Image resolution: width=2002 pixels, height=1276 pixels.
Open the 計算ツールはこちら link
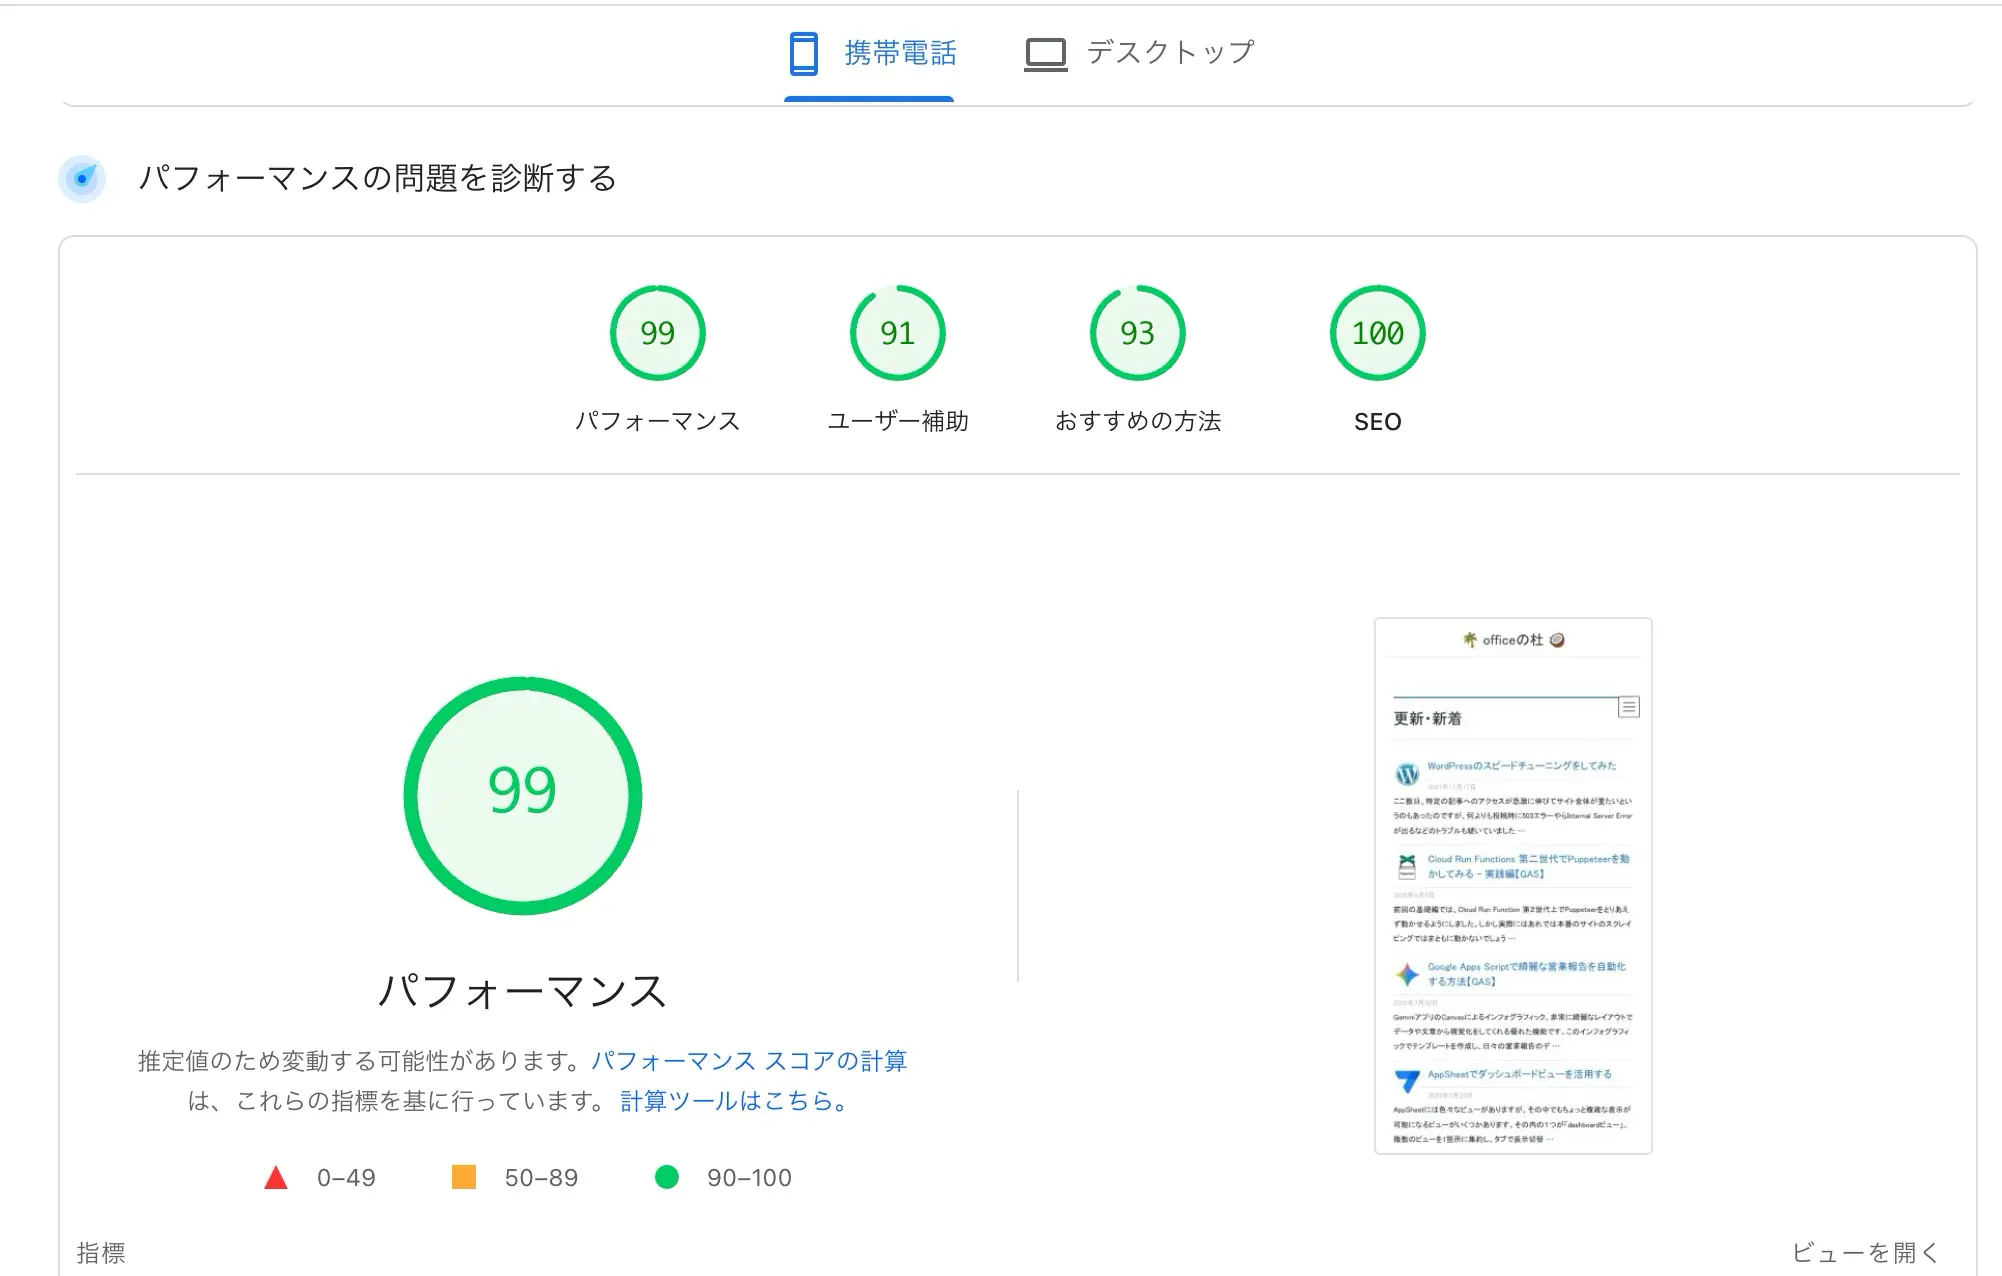tap(735, 1101)
